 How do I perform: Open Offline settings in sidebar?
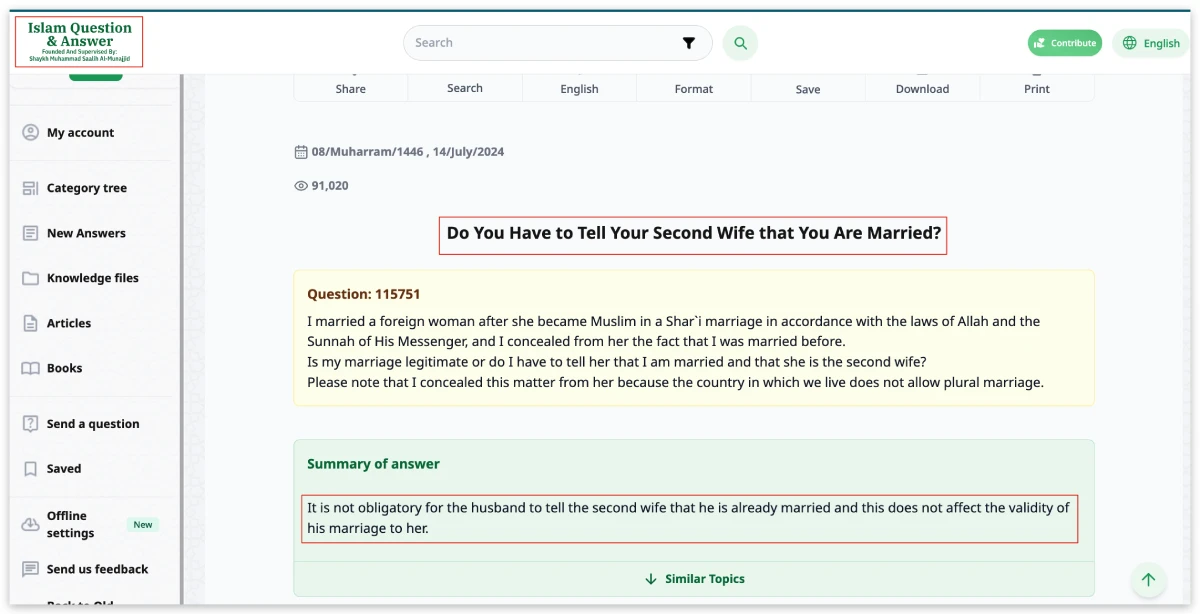[x=70, y=524]
